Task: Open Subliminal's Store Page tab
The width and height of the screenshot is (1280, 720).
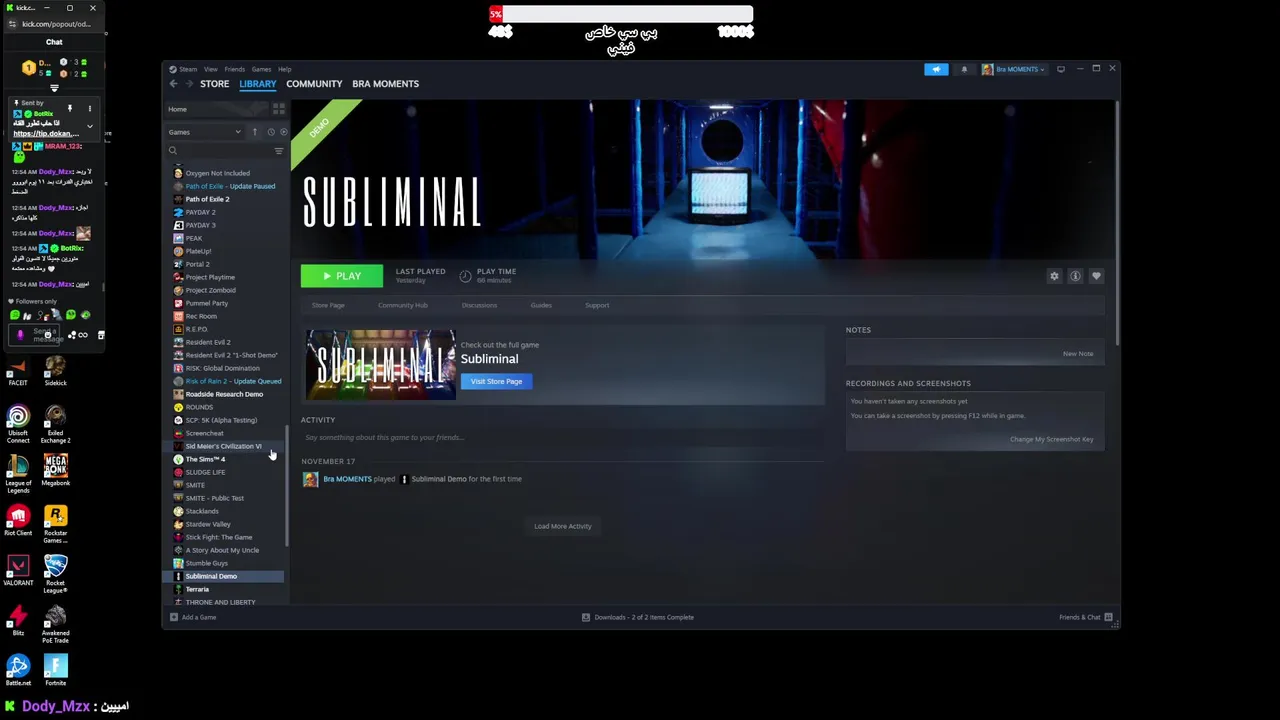Action: 328,305
